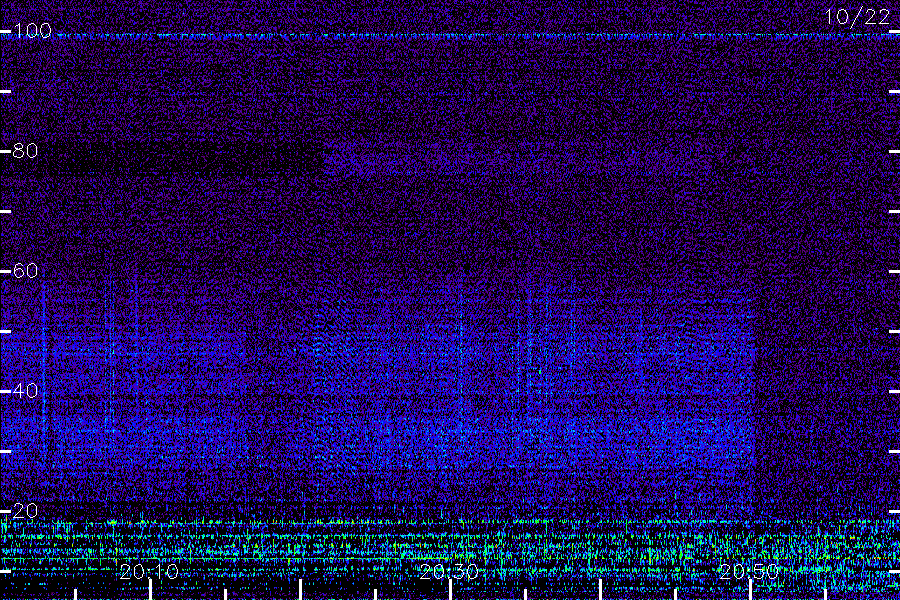Click the 20:10 time axis label

149,571
